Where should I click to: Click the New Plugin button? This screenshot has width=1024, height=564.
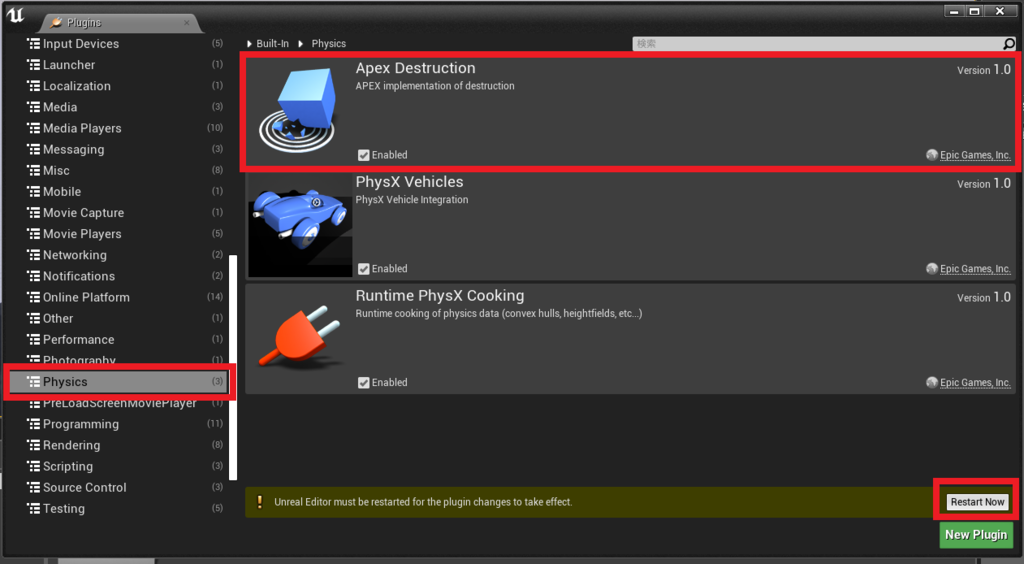pos(976,535)
